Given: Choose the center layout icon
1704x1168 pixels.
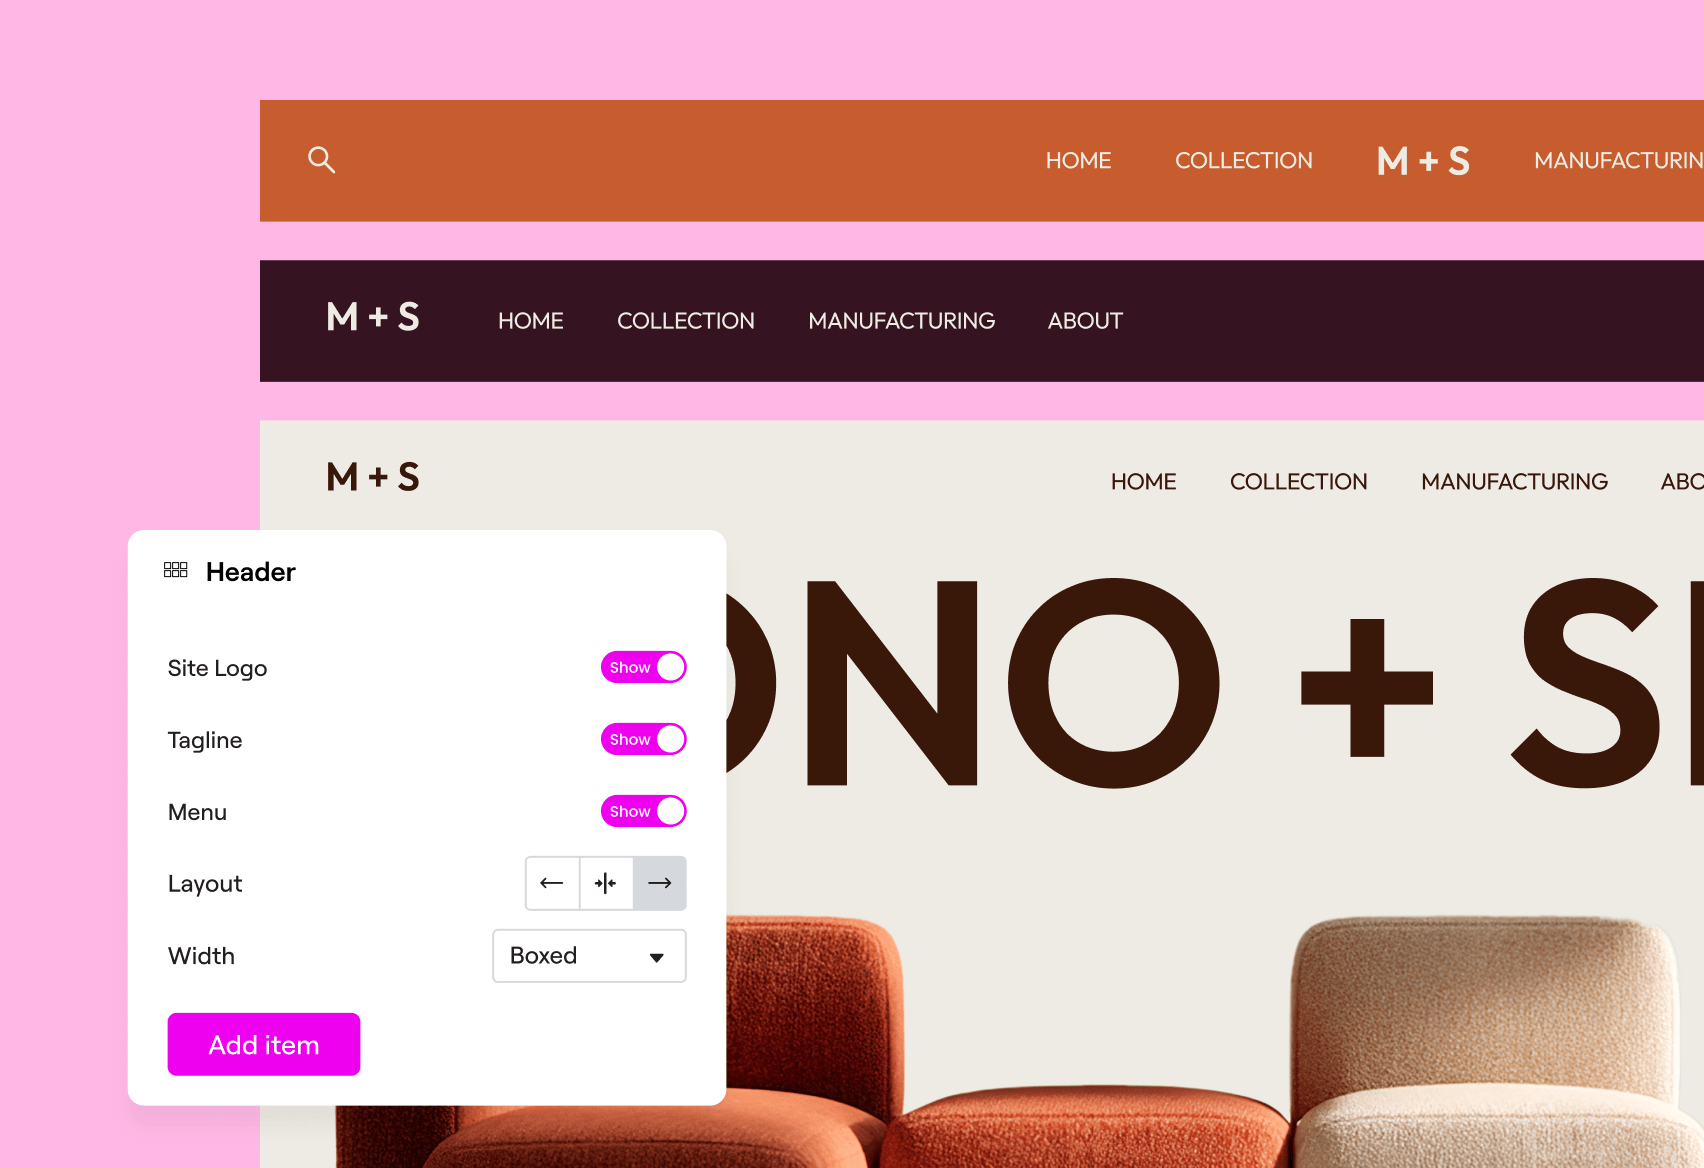Looking at the screenshot, I should coord(606,883).
